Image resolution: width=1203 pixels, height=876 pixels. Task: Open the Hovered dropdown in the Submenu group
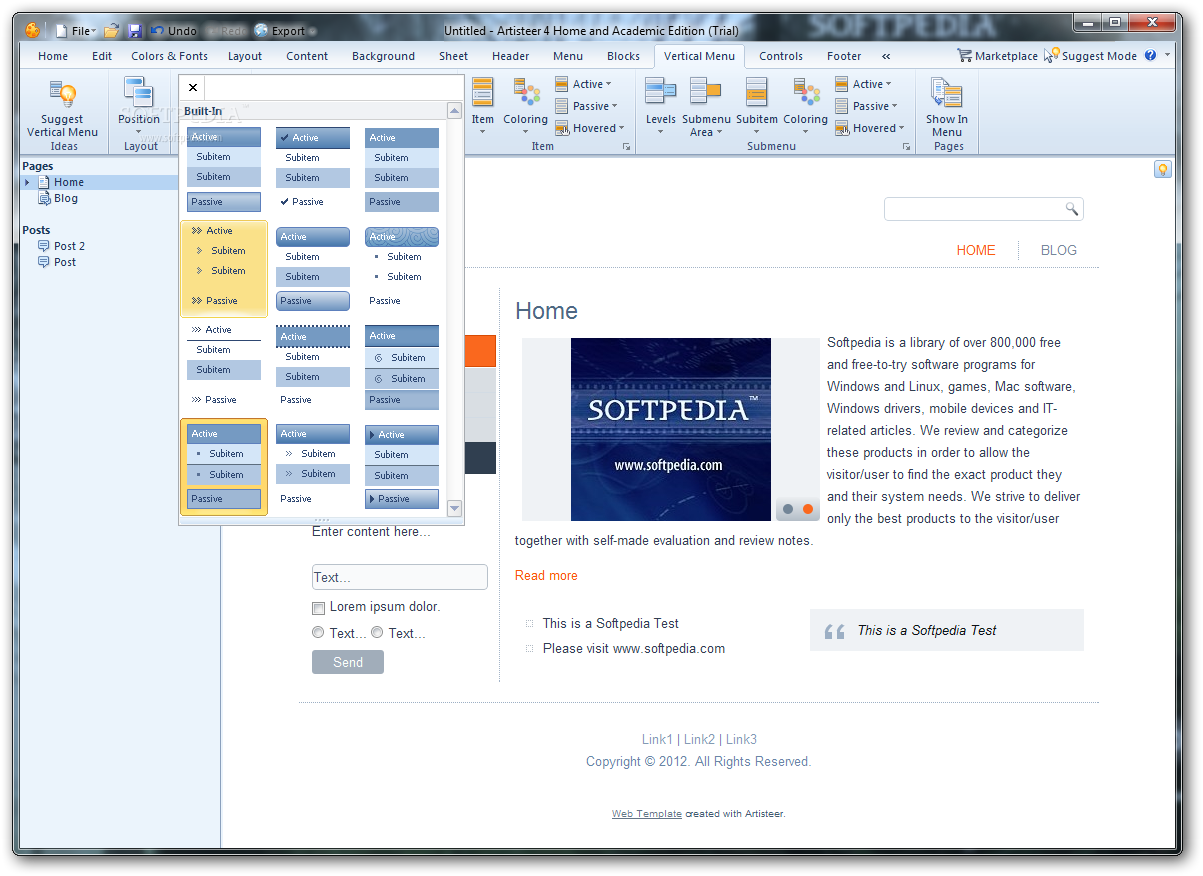tap(869, 128)
